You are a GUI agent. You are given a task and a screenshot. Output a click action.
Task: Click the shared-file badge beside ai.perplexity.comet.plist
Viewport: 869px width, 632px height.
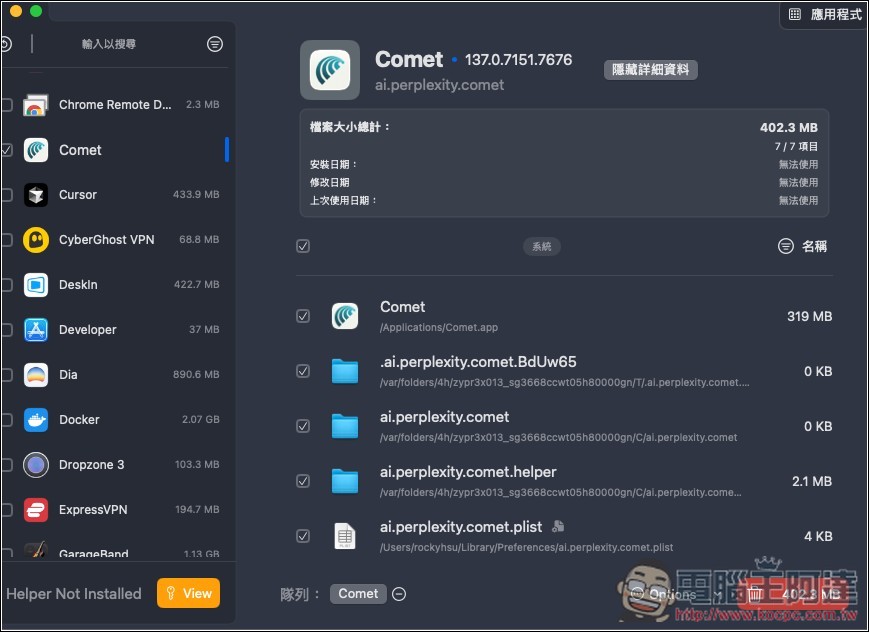coord(558,527)
